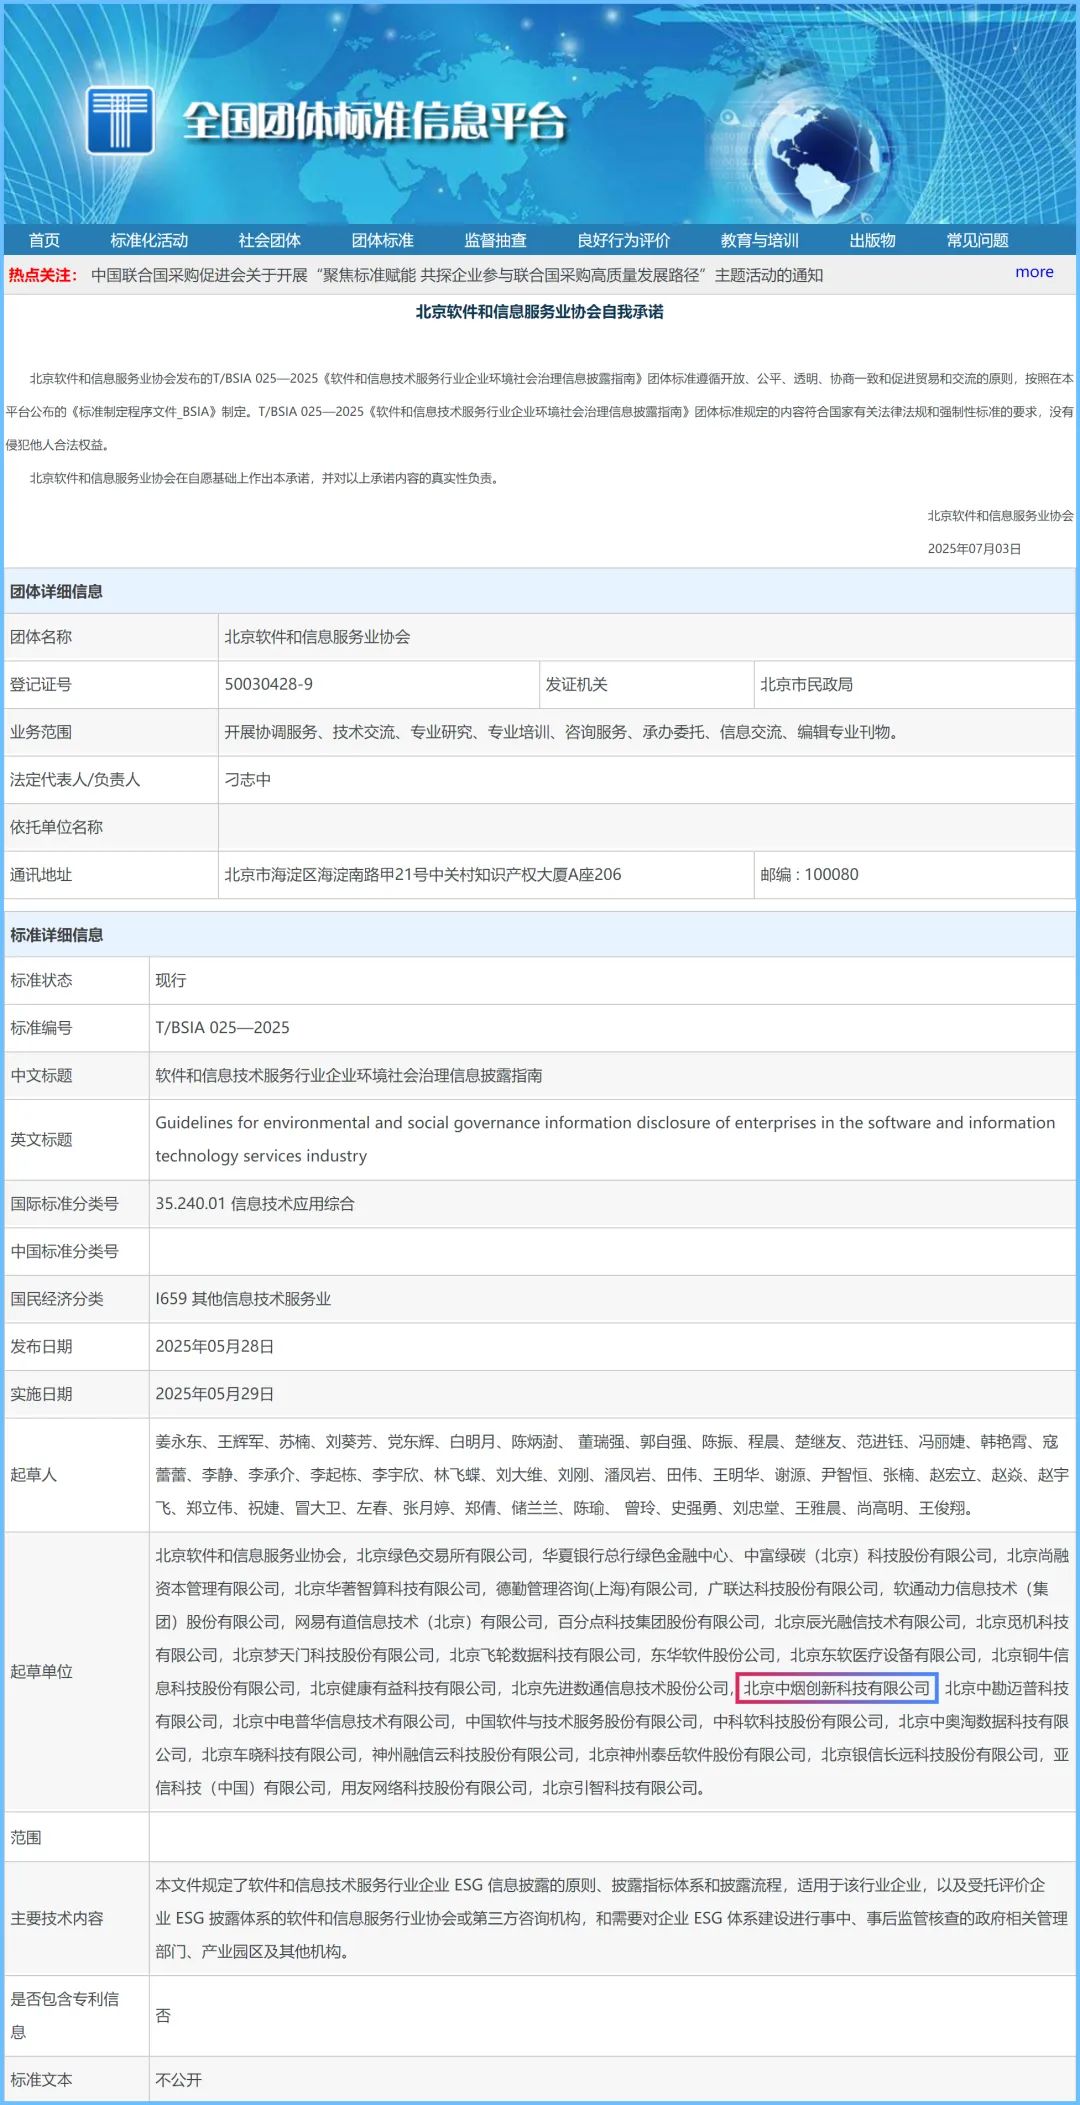Go to 社会团体 in the nav bar
The image size is (1080, 2105).
[x=269, y=240]
